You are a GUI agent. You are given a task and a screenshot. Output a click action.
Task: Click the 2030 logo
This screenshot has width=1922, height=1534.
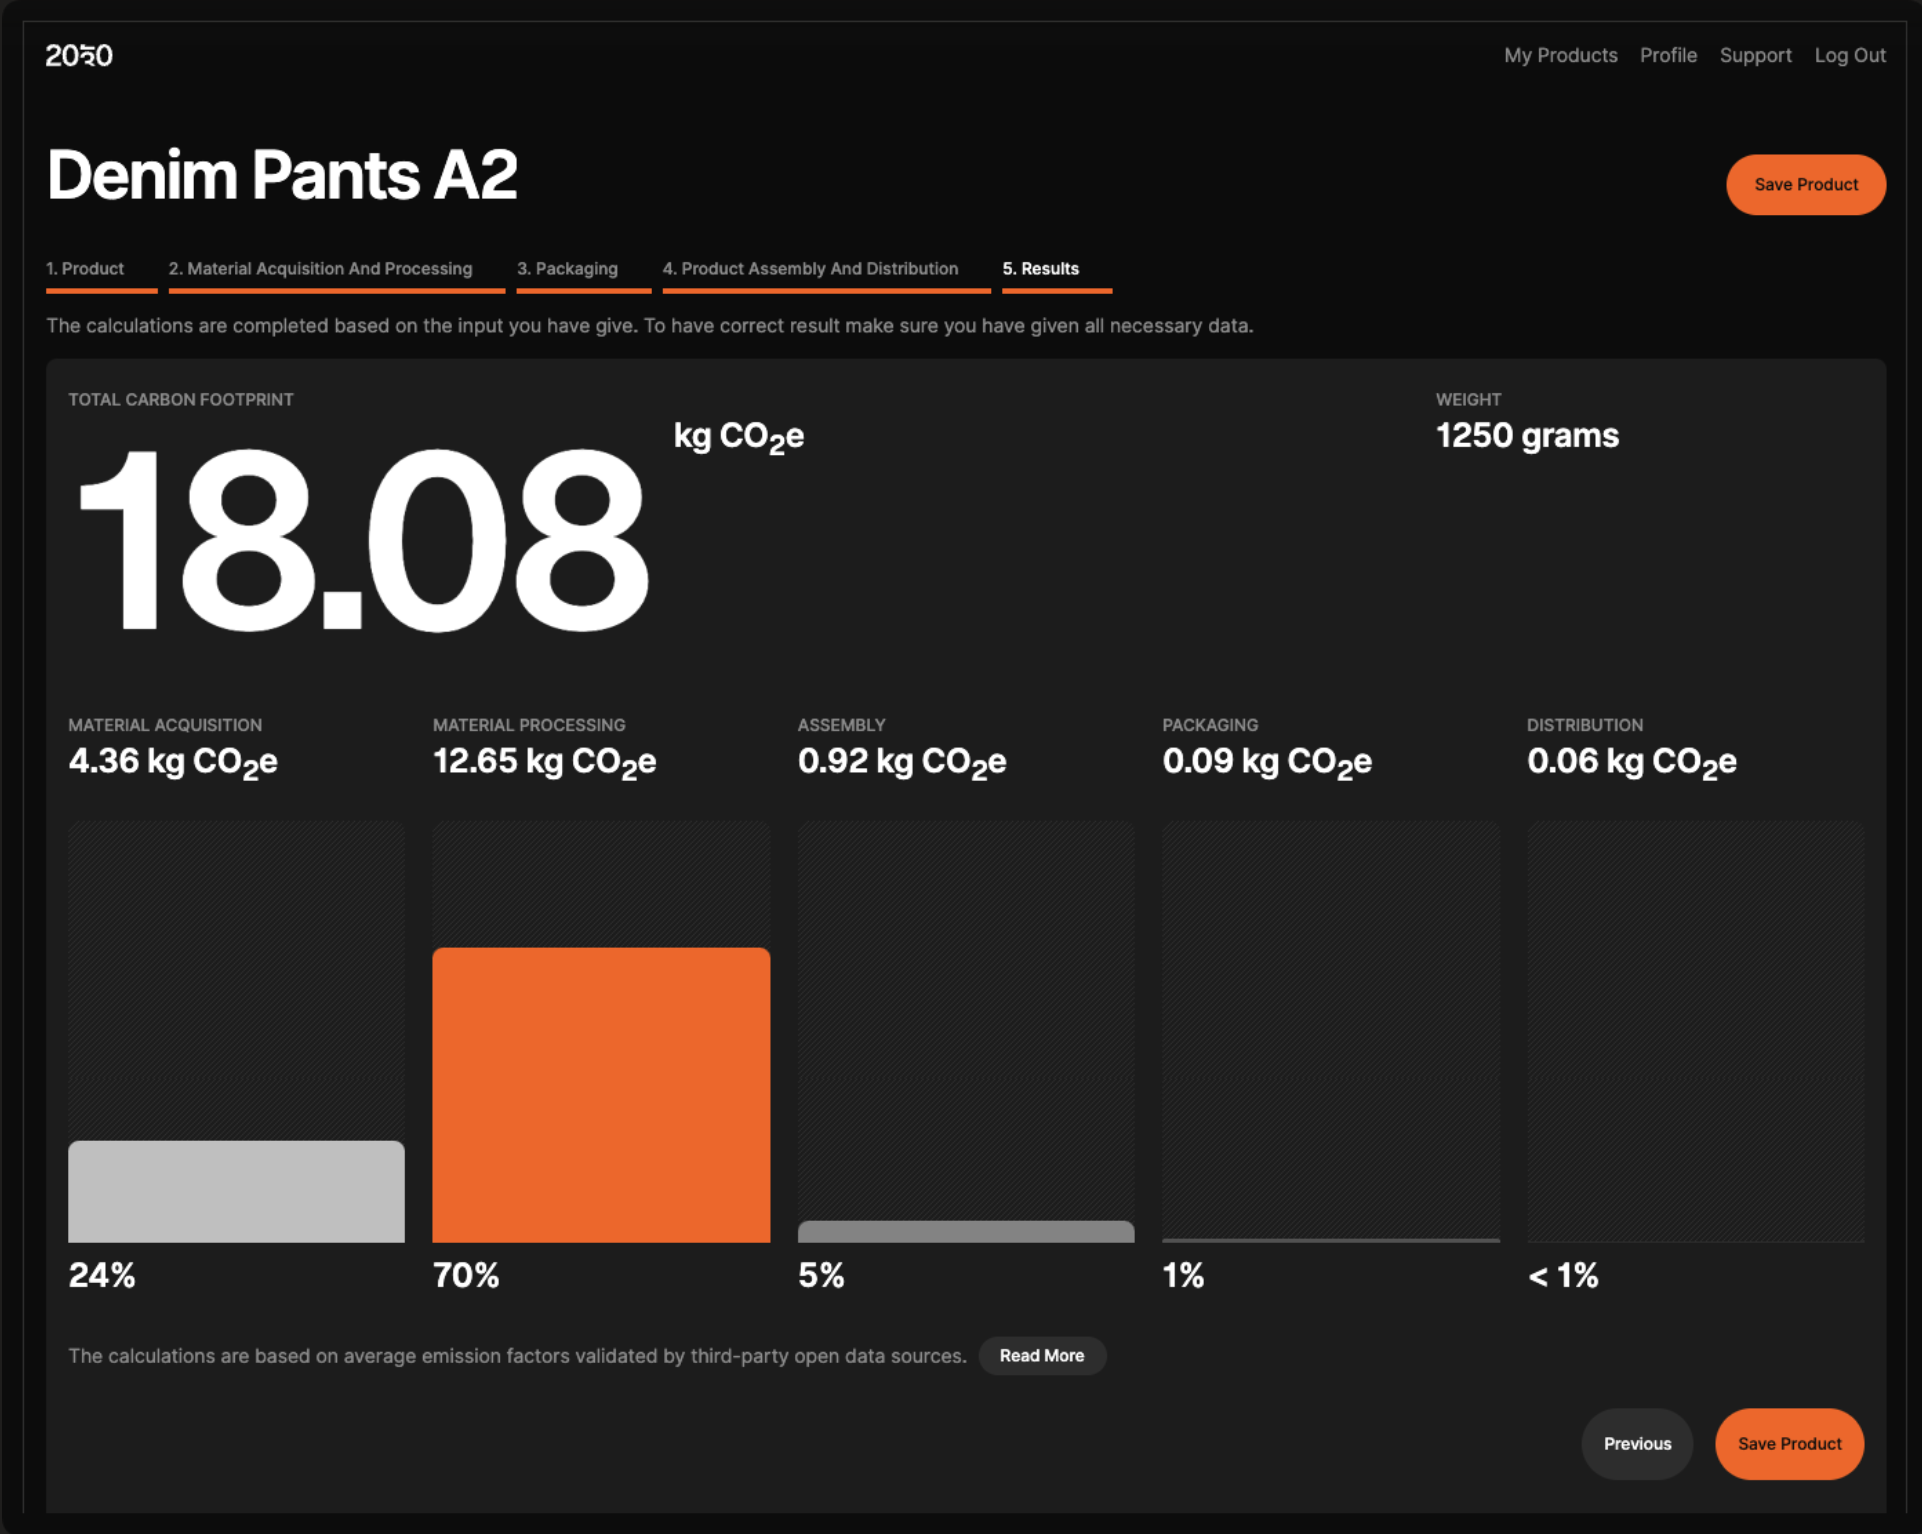tap(79, 55)
